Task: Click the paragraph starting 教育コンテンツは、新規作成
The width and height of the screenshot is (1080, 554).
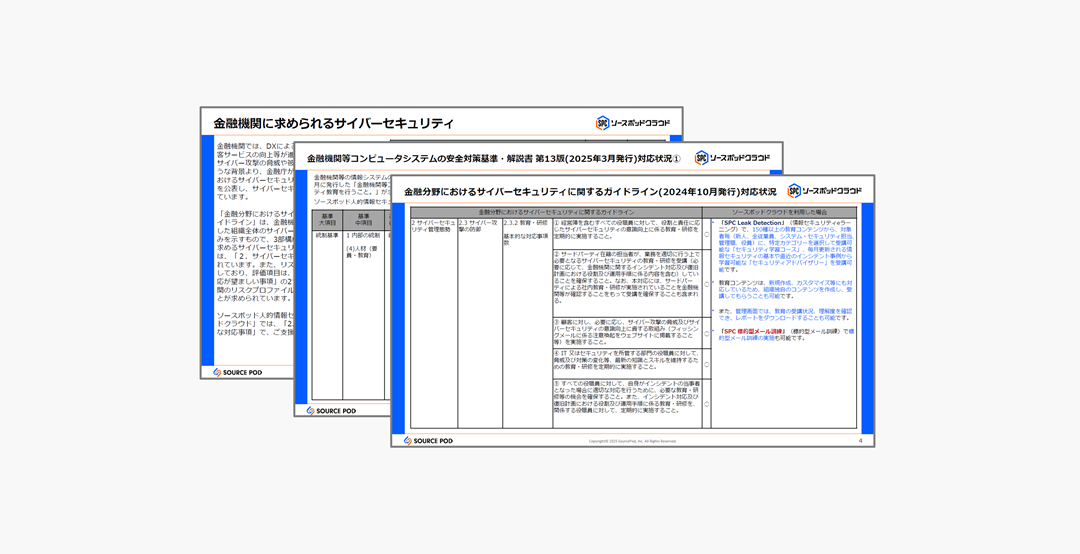Action: [786, 289]
